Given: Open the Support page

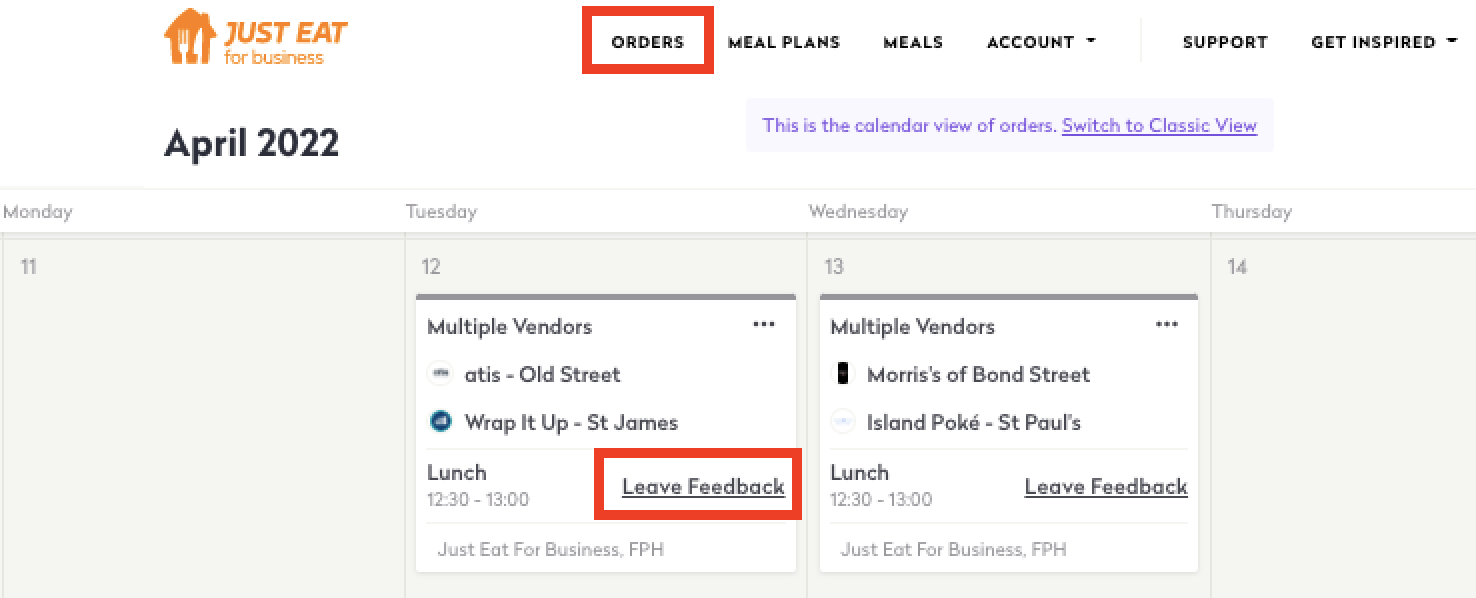Looking at the screenshot, I should (1225, 42).
